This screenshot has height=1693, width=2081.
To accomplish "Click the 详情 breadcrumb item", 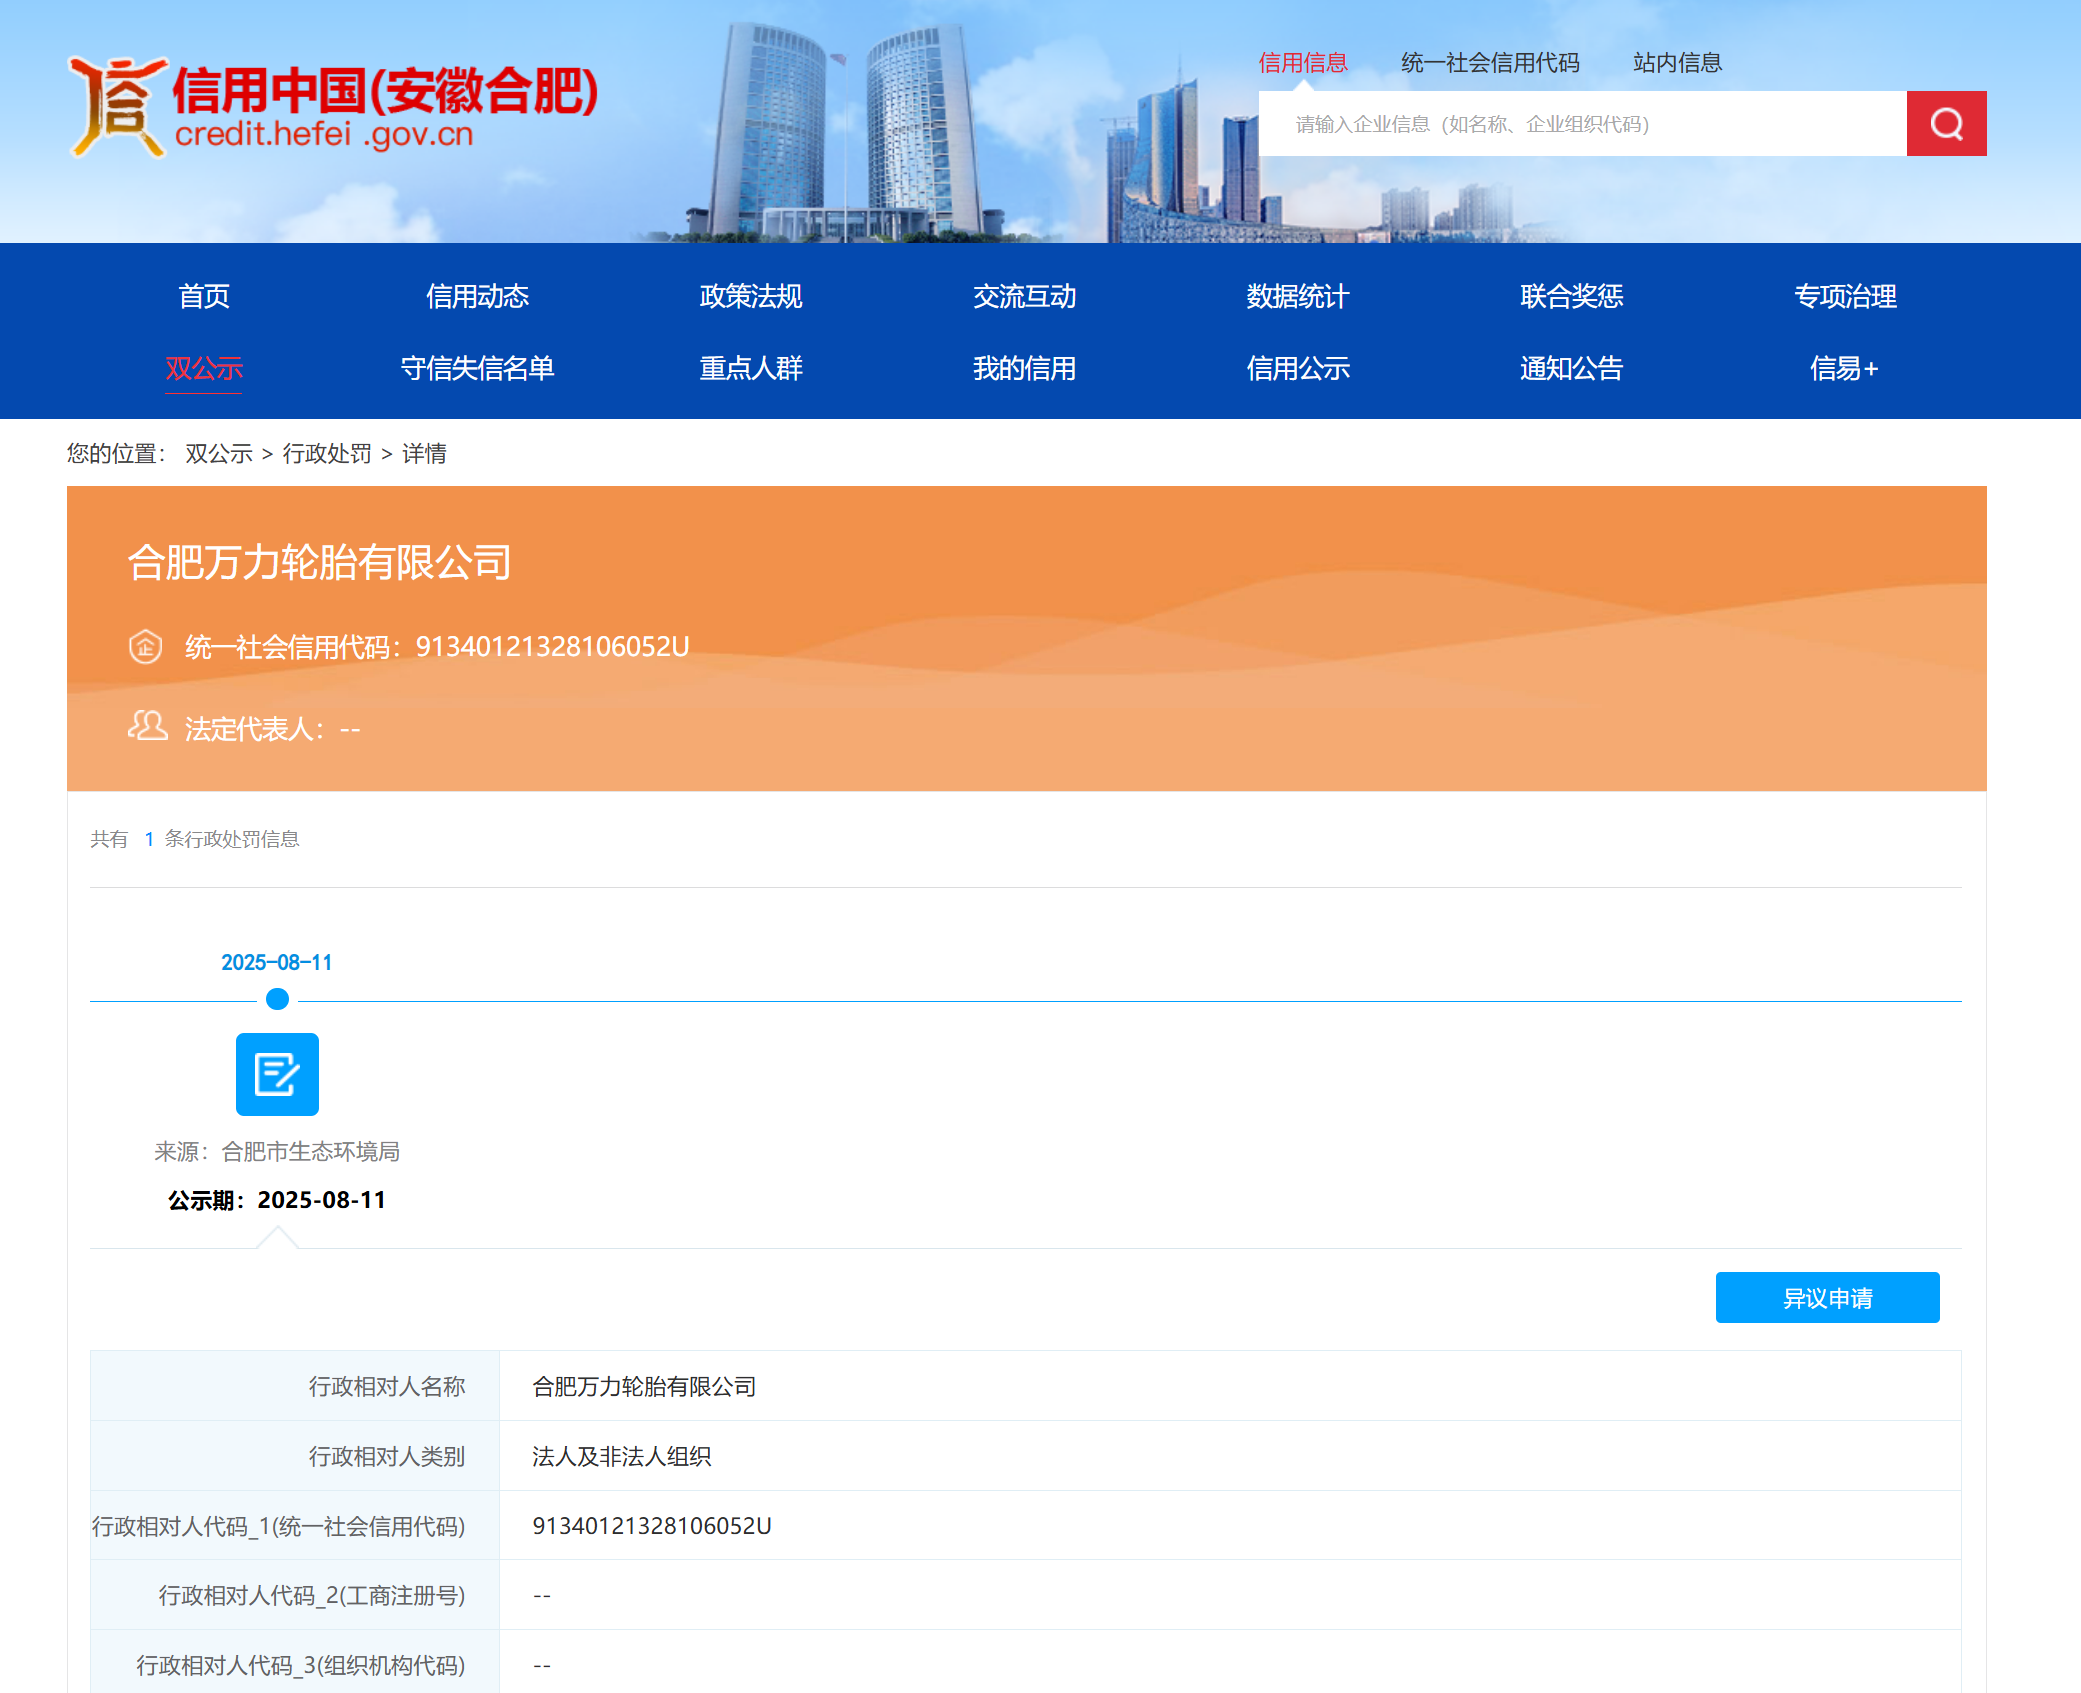I will point(424,453).
